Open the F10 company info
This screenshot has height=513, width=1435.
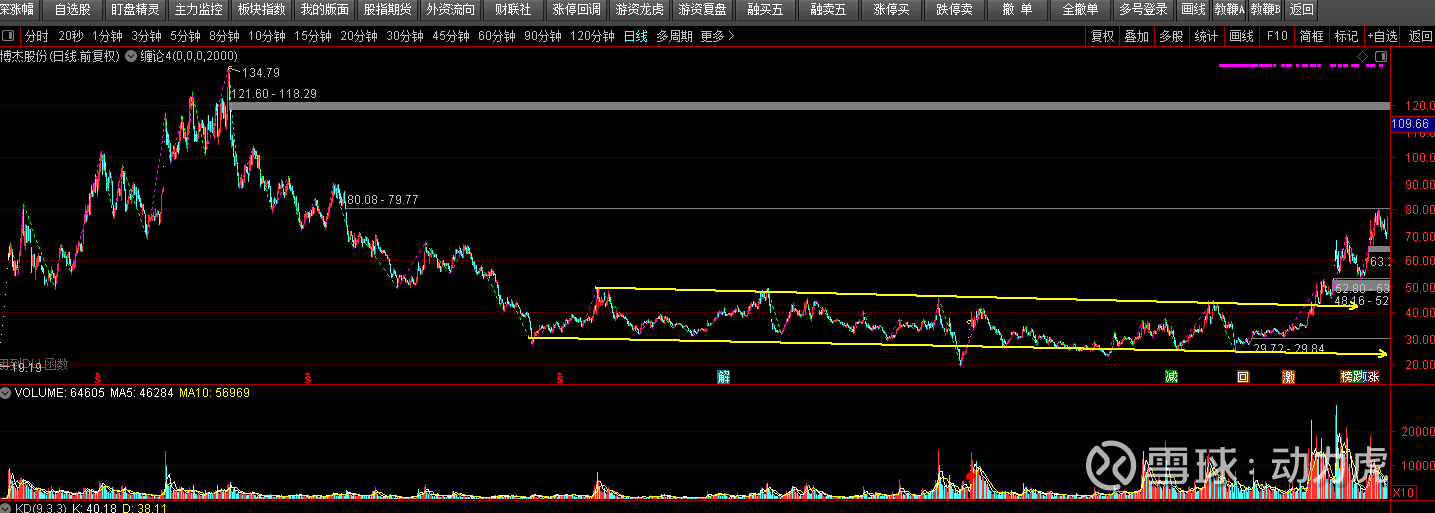point(1277,36)
